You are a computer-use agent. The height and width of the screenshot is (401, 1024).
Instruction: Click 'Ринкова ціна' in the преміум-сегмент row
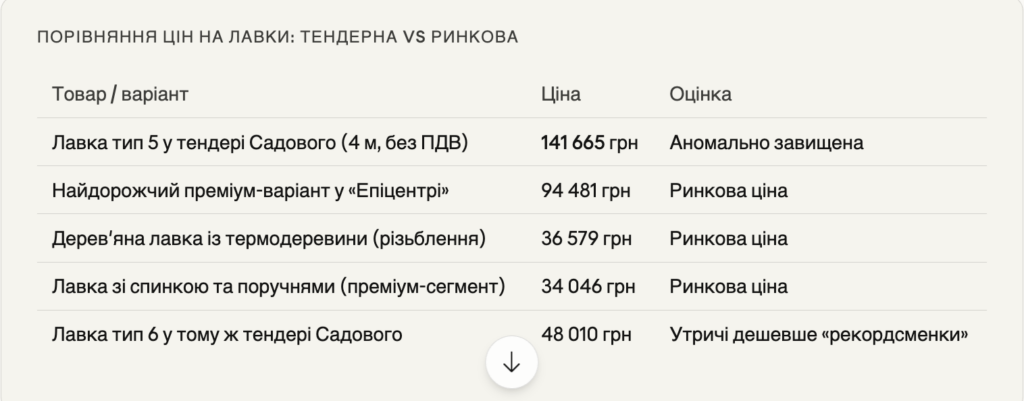[728, 287]
